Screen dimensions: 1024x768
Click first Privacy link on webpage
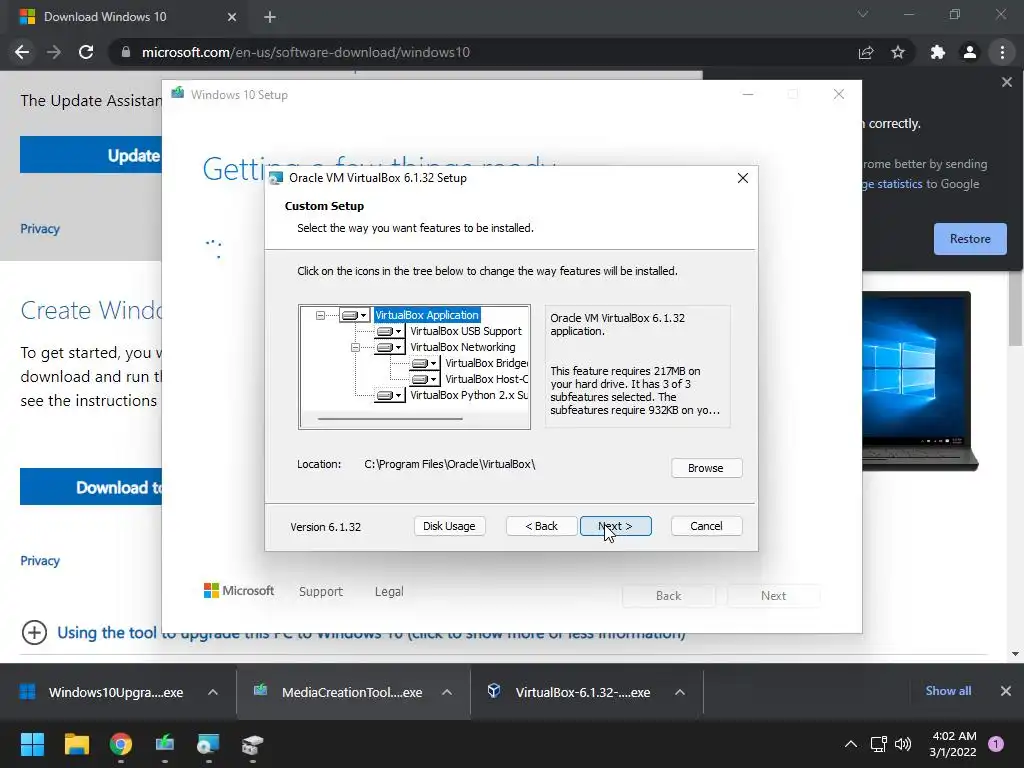(x=40, y=229)
